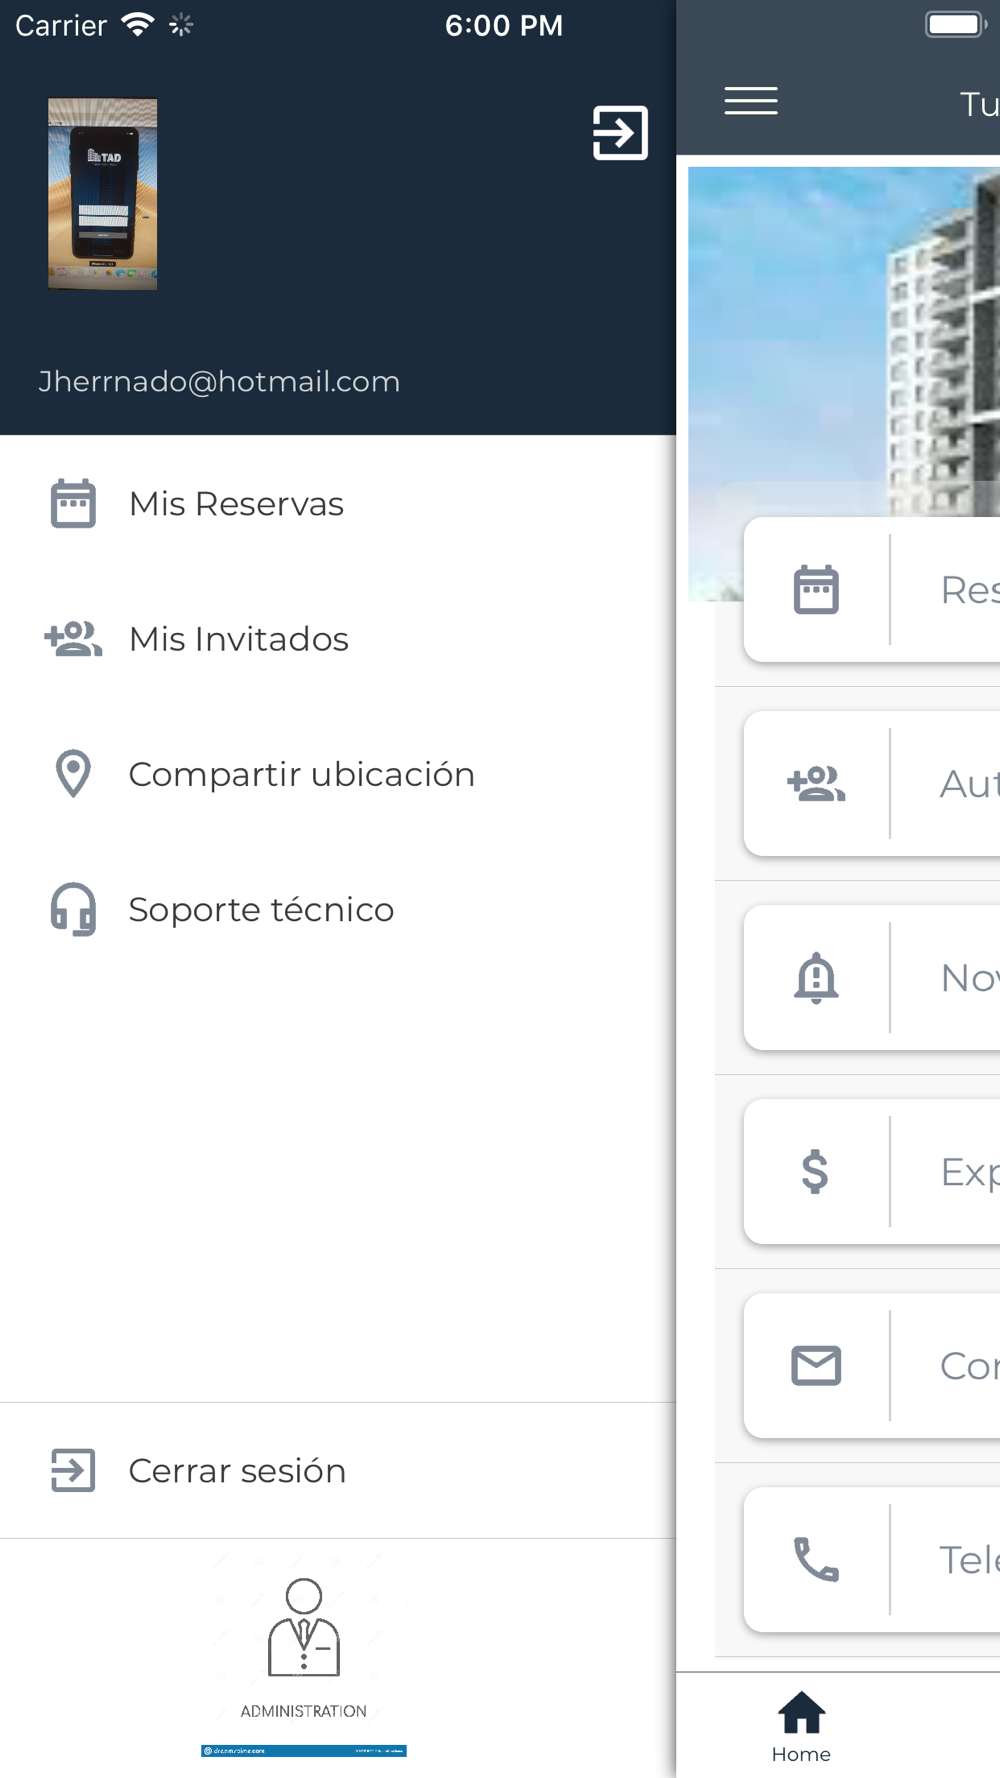Tap the exit icon beside Cerrar sesión
Screen dimensions: 1000x1778
(x=73, y=1470)
